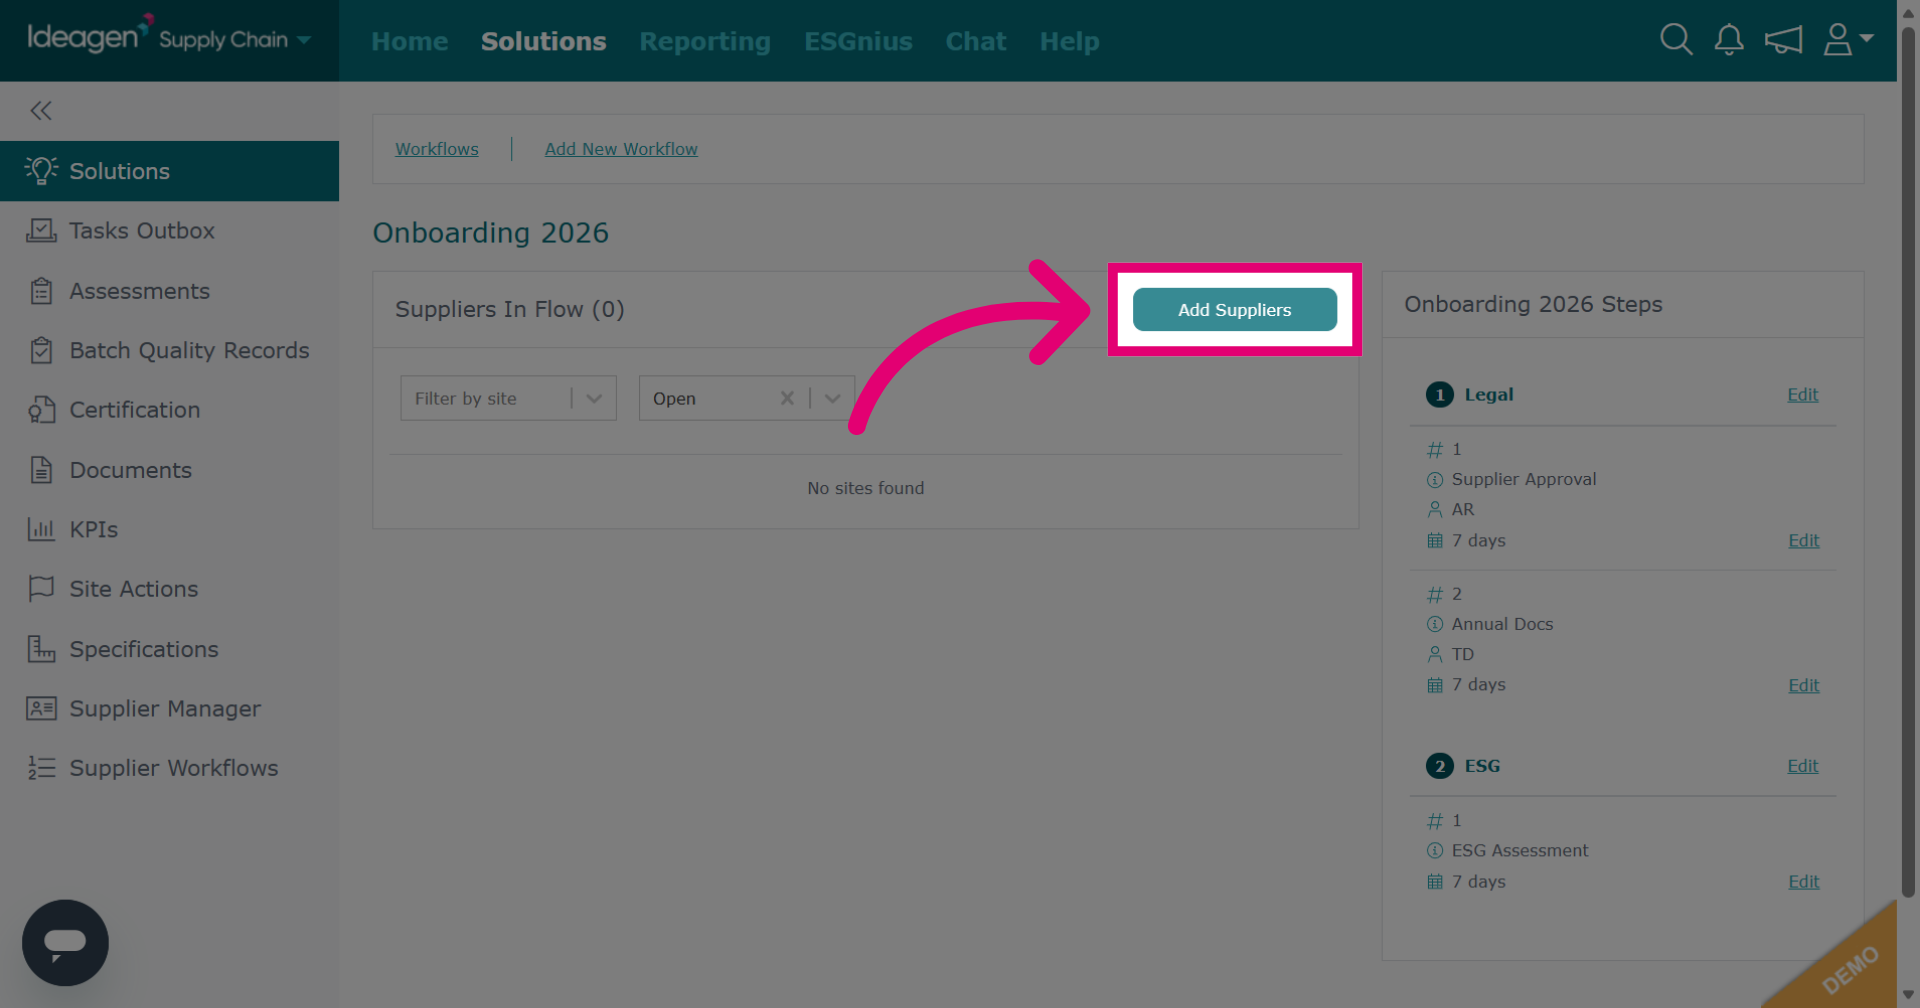Open Supplier Manager in sidebar
The height and width of the screenshot is (1008, 1920).
(x=170, y=709)
